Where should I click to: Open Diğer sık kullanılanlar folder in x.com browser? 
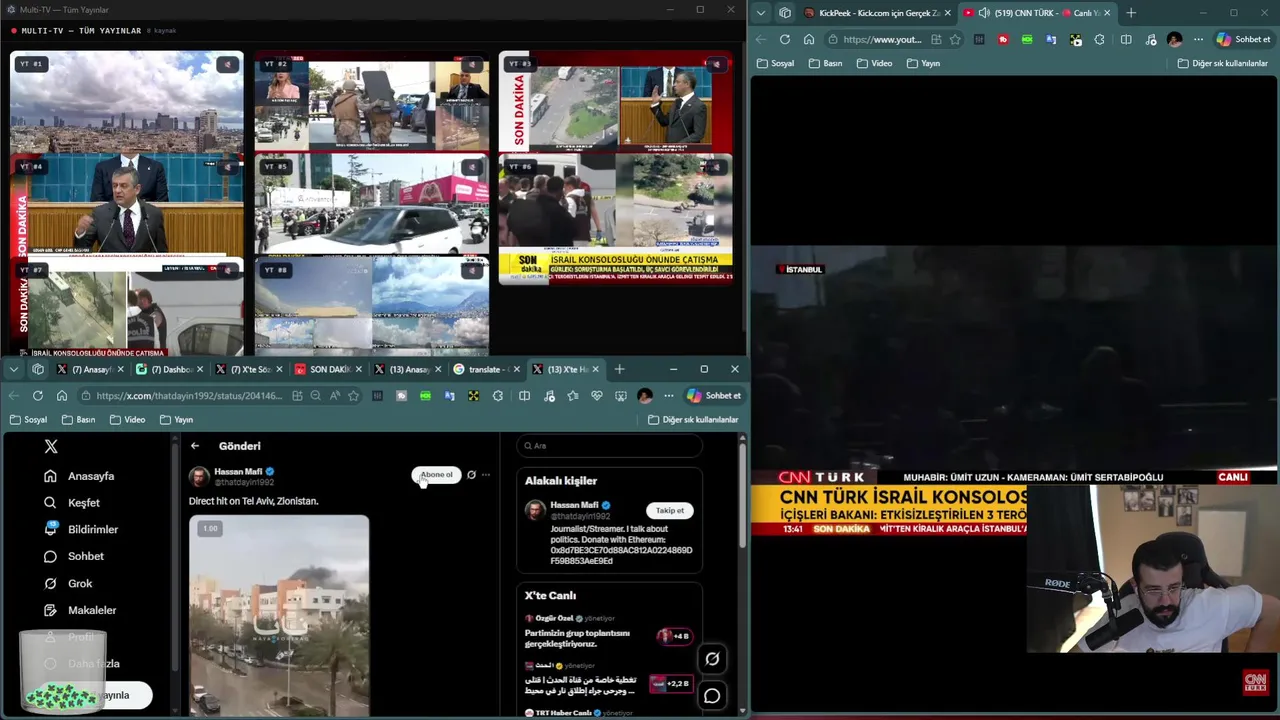click(693, 420)
